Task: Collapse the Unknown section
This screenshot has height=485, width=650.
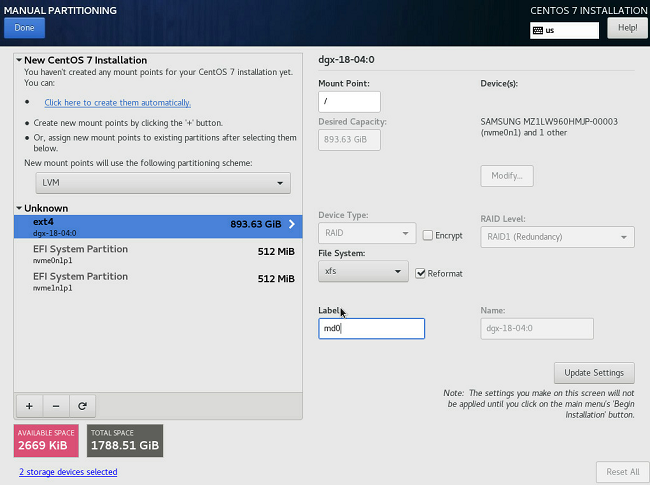Action: click(19, 208)
